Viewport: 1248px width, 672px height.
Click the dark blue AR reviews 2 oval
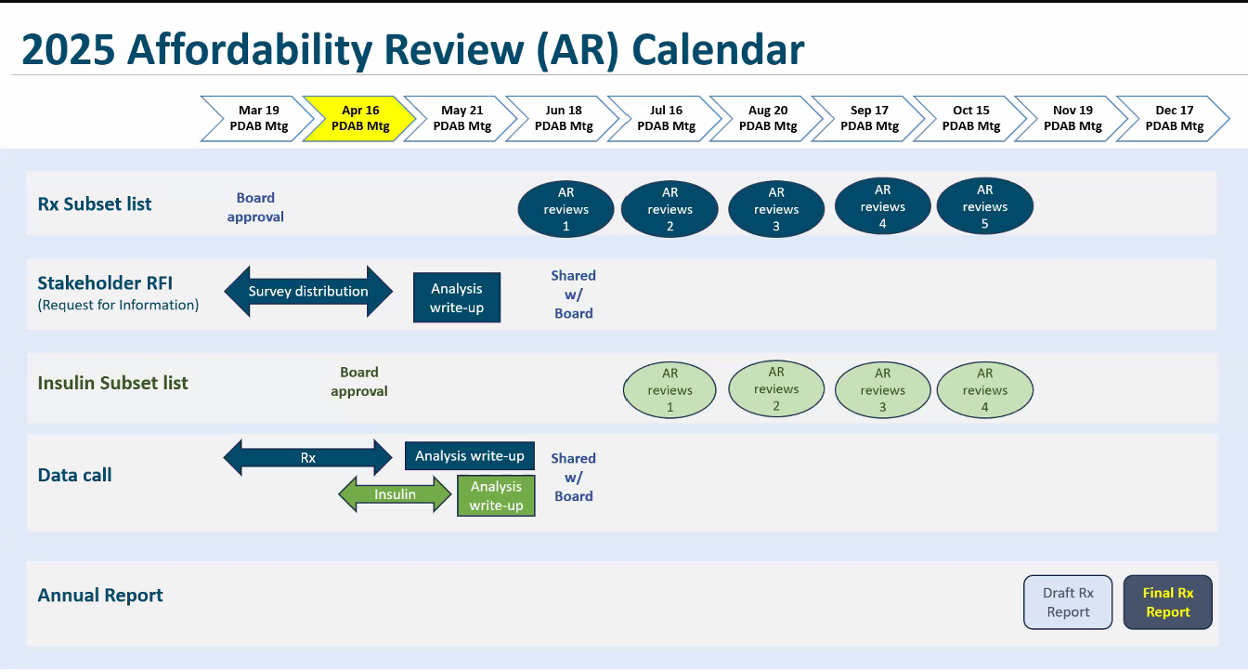pos(670,209)
